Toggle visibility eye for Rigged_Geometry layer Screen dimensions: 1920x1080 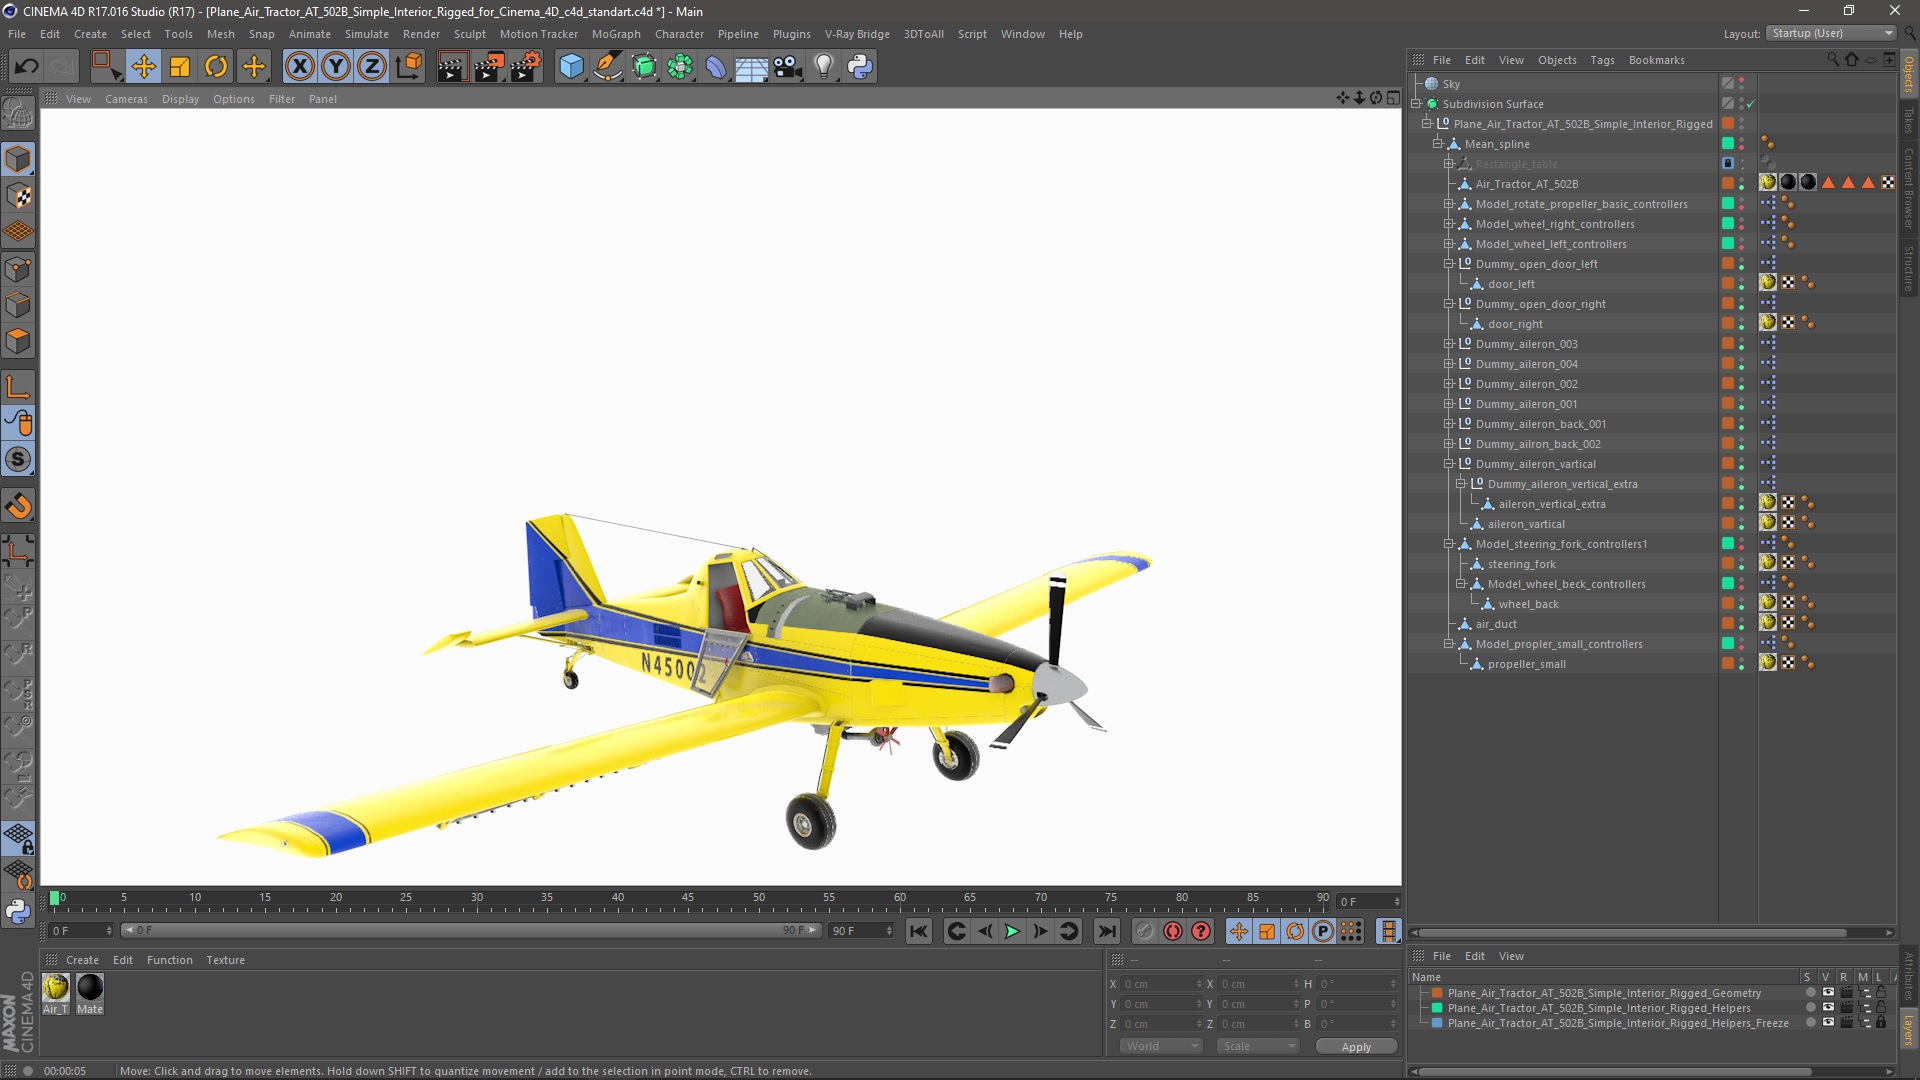click(x=1828, y=993)
